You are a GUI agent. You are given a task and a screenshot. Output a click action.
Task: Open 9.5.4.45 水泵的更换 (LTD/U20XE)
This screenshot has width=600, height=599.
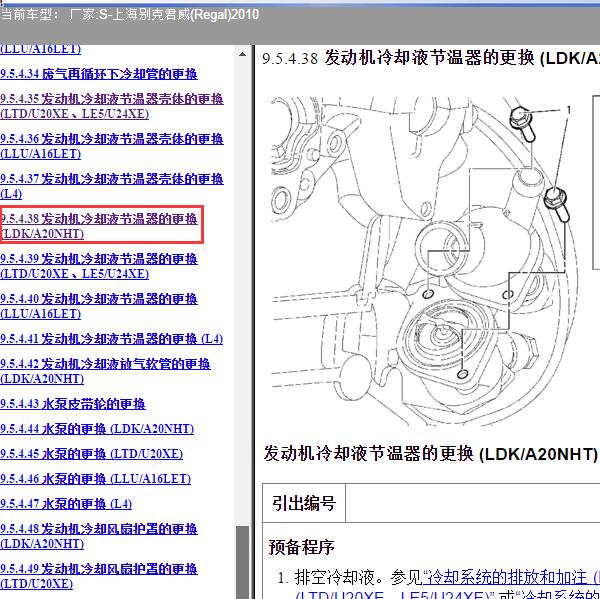pos(91,454)
